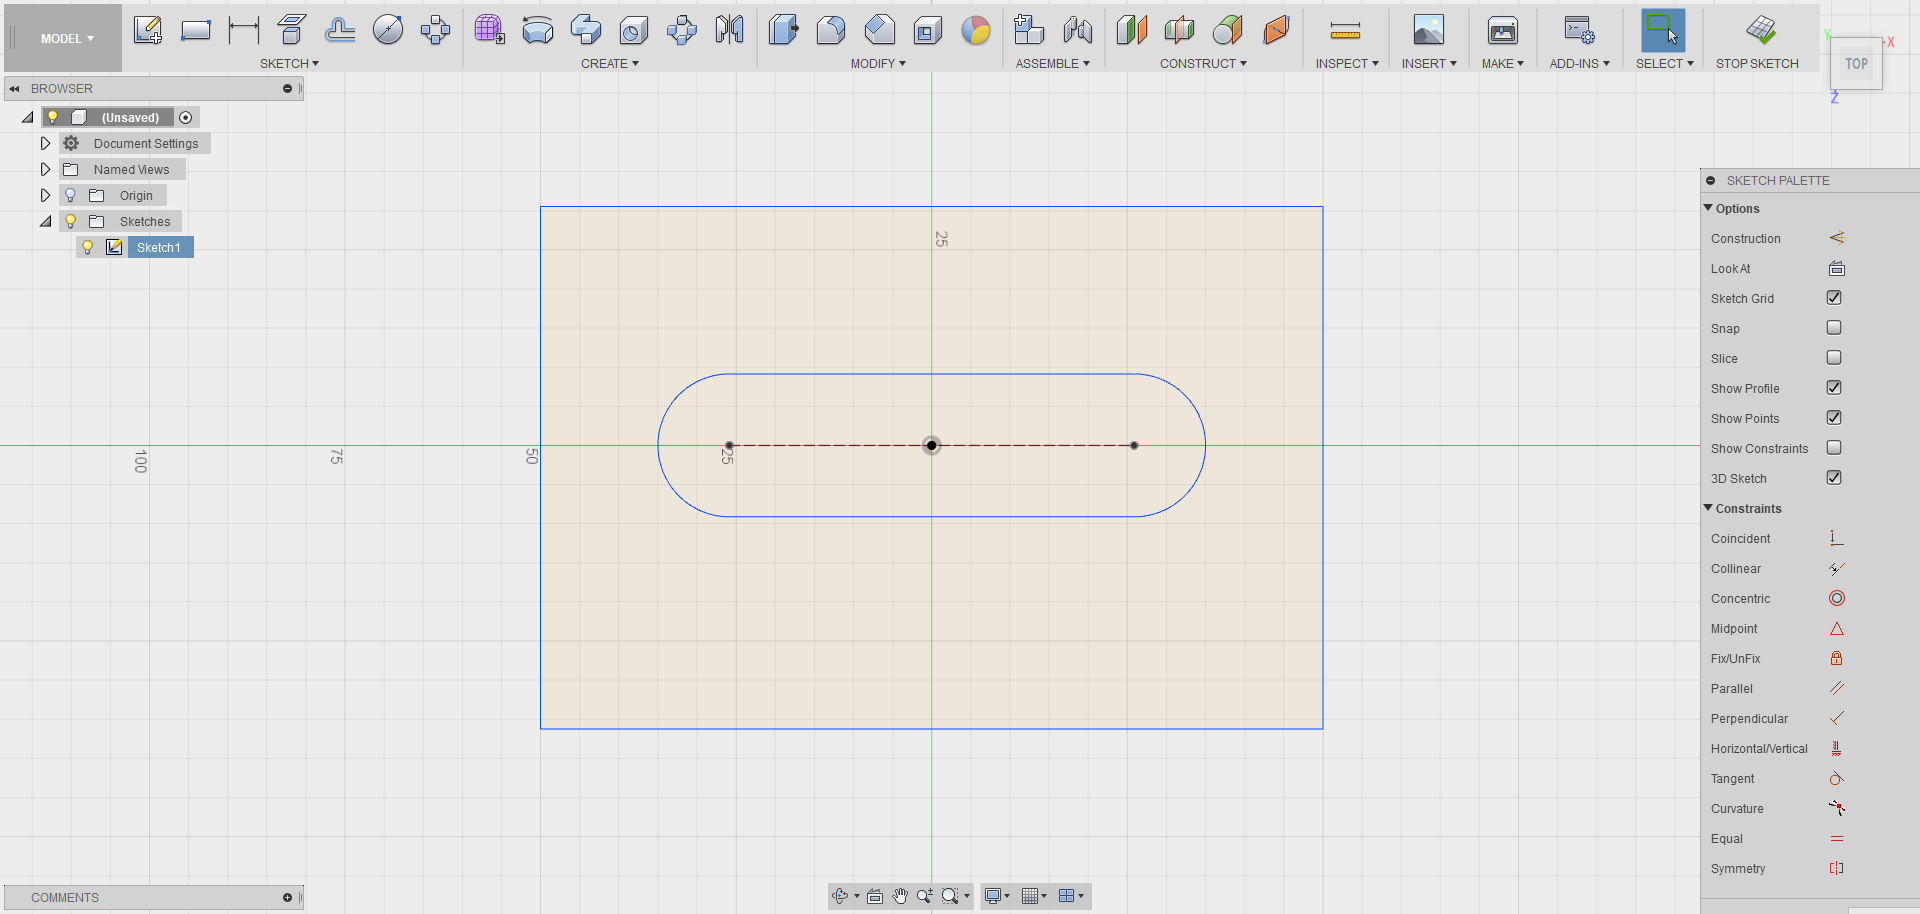Screen dimensions: 1920x914
Task: Open the ADD-INS menu
Action: pyautogui.click(x=1578, y=63)
